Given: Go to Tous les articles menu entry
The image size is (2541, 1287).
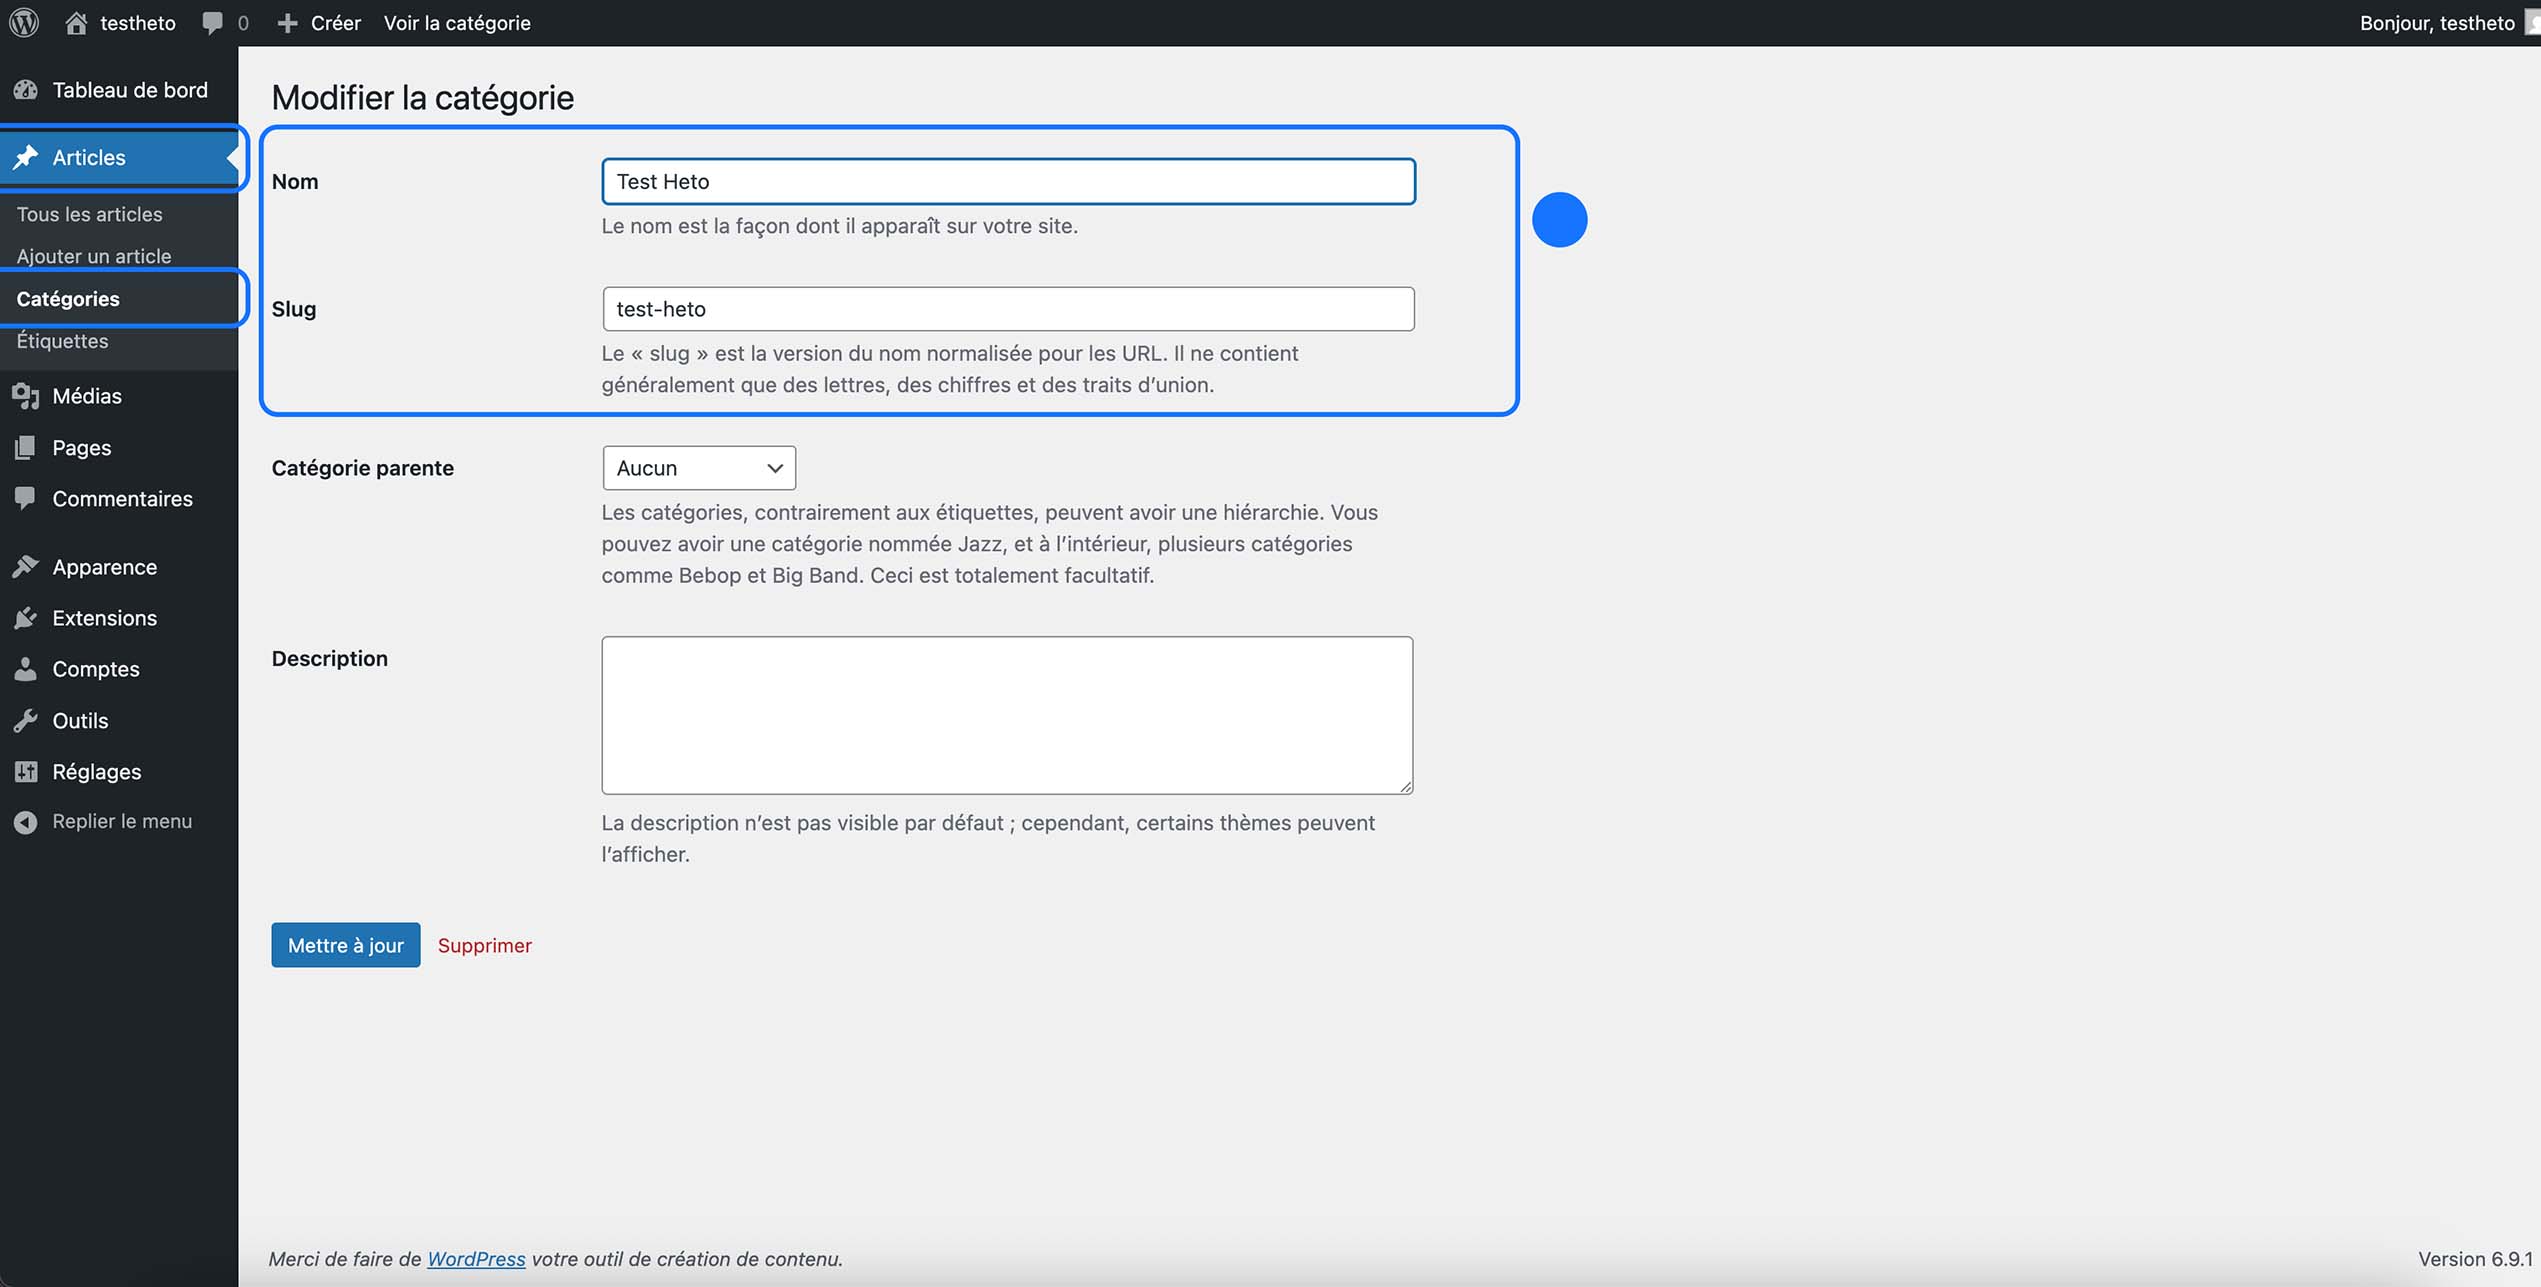Looking at the screenshot, I should coord(89,213).
